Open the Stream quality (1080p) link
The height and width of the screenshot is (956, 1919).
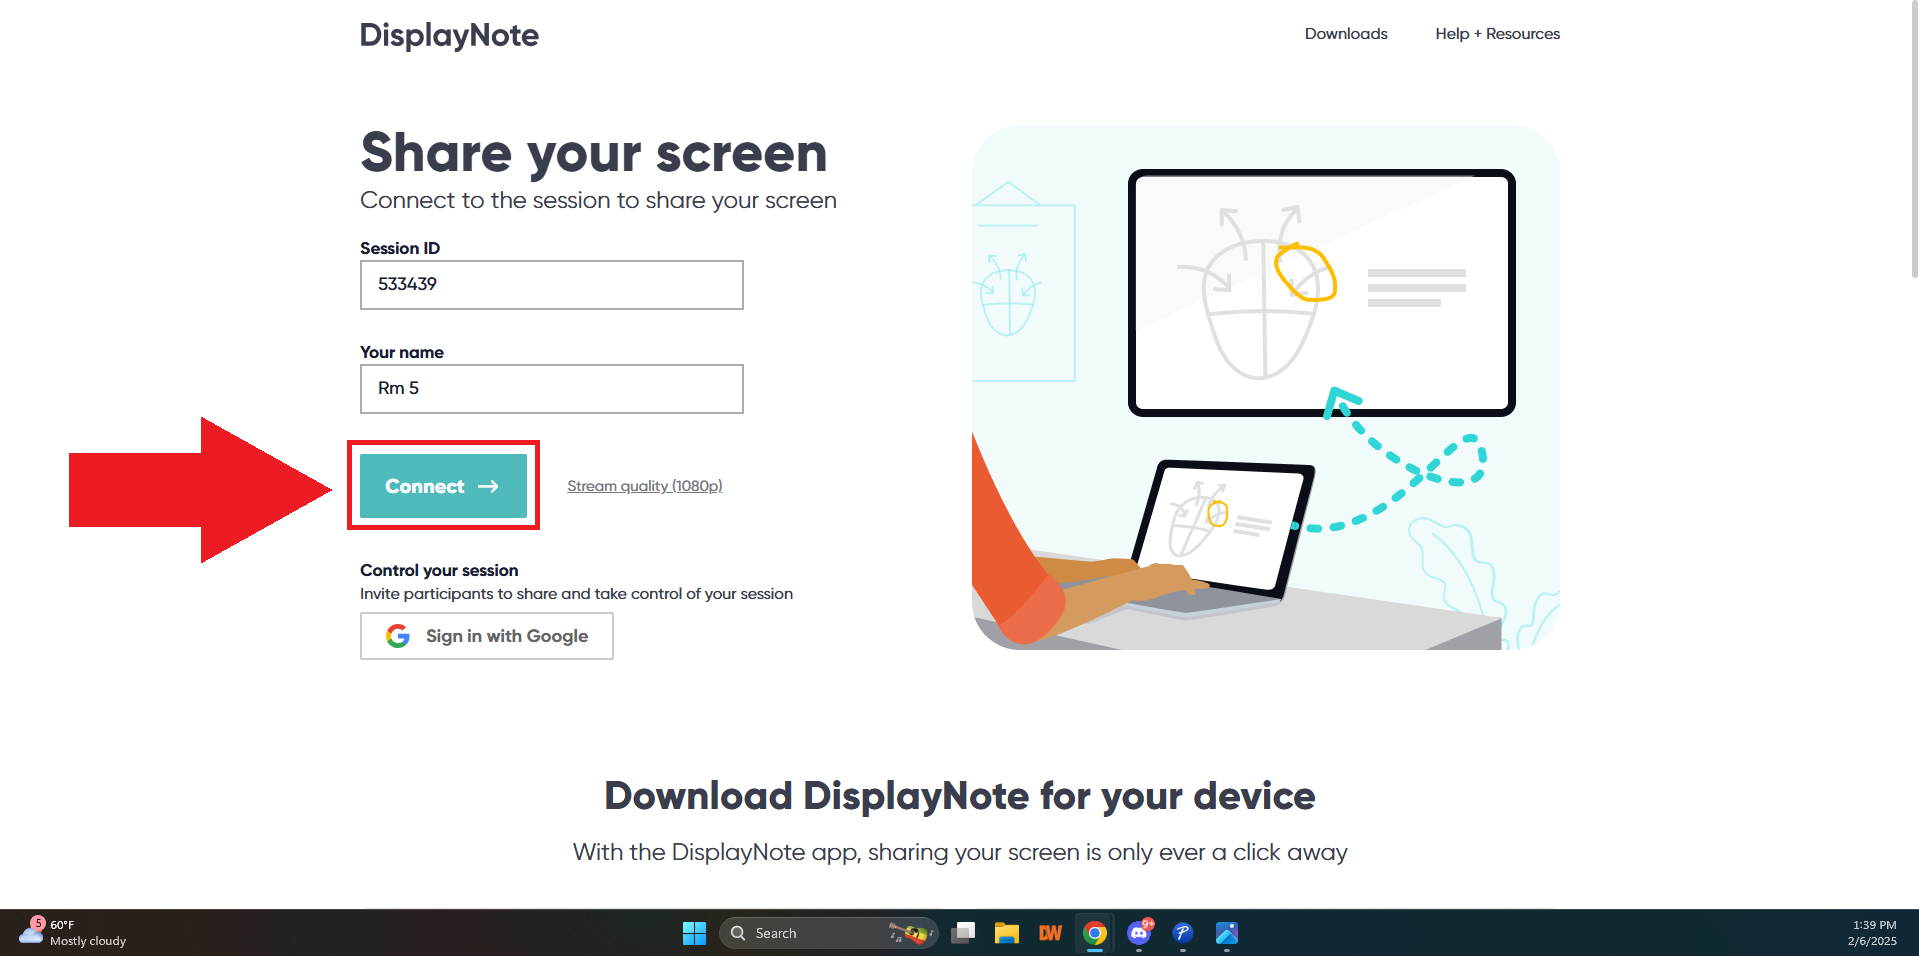coord(644,486)
